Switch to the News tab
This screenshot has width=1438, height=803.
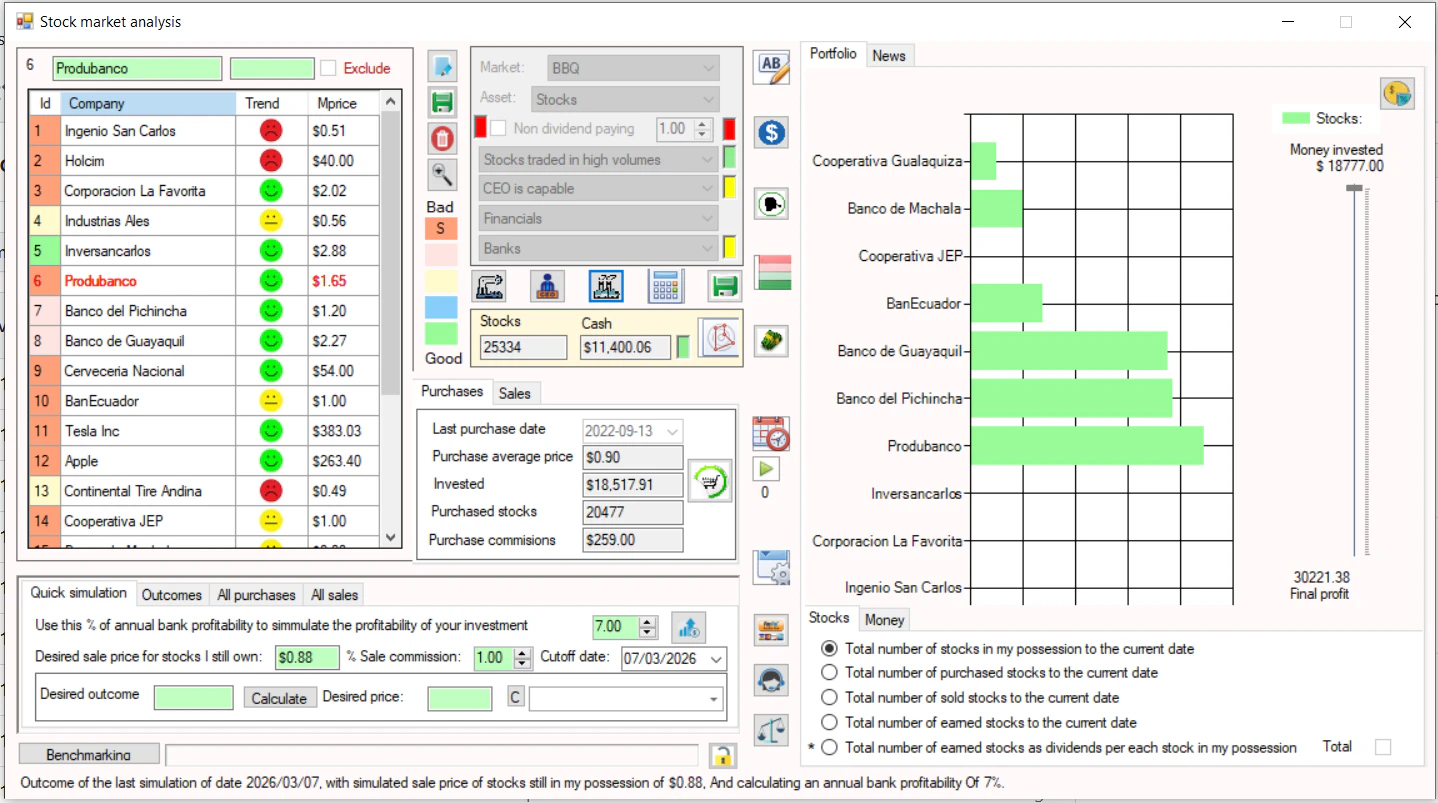point(889,55)
